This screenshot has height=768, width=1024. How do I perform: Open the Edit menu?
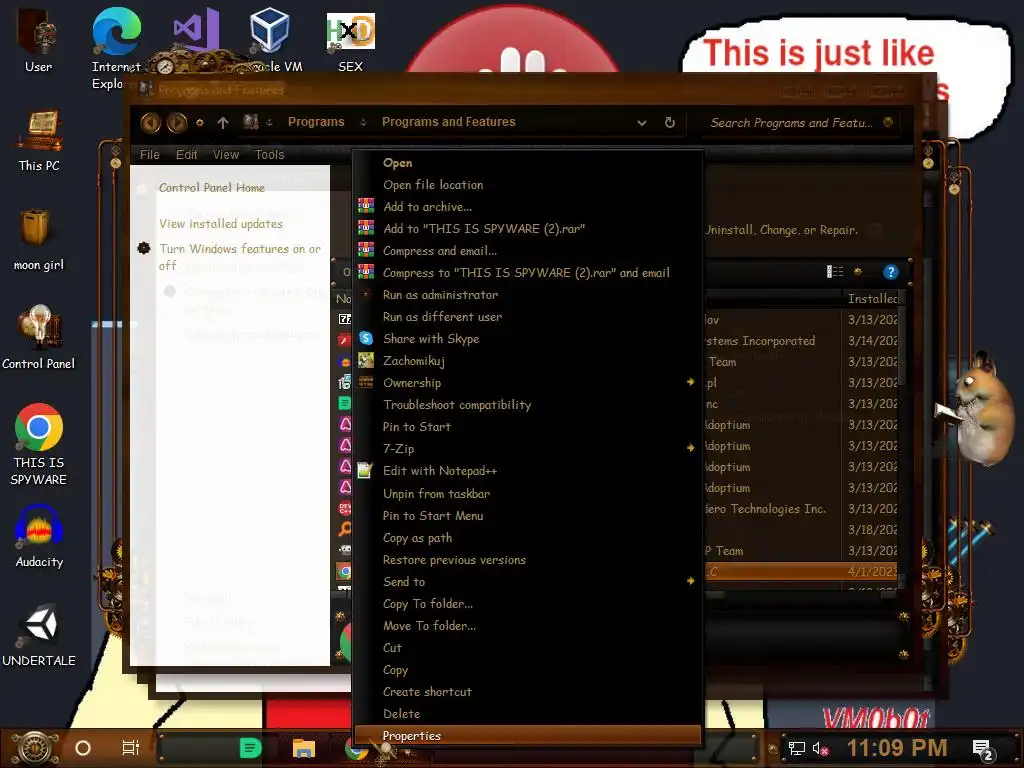tap(186, 155)
